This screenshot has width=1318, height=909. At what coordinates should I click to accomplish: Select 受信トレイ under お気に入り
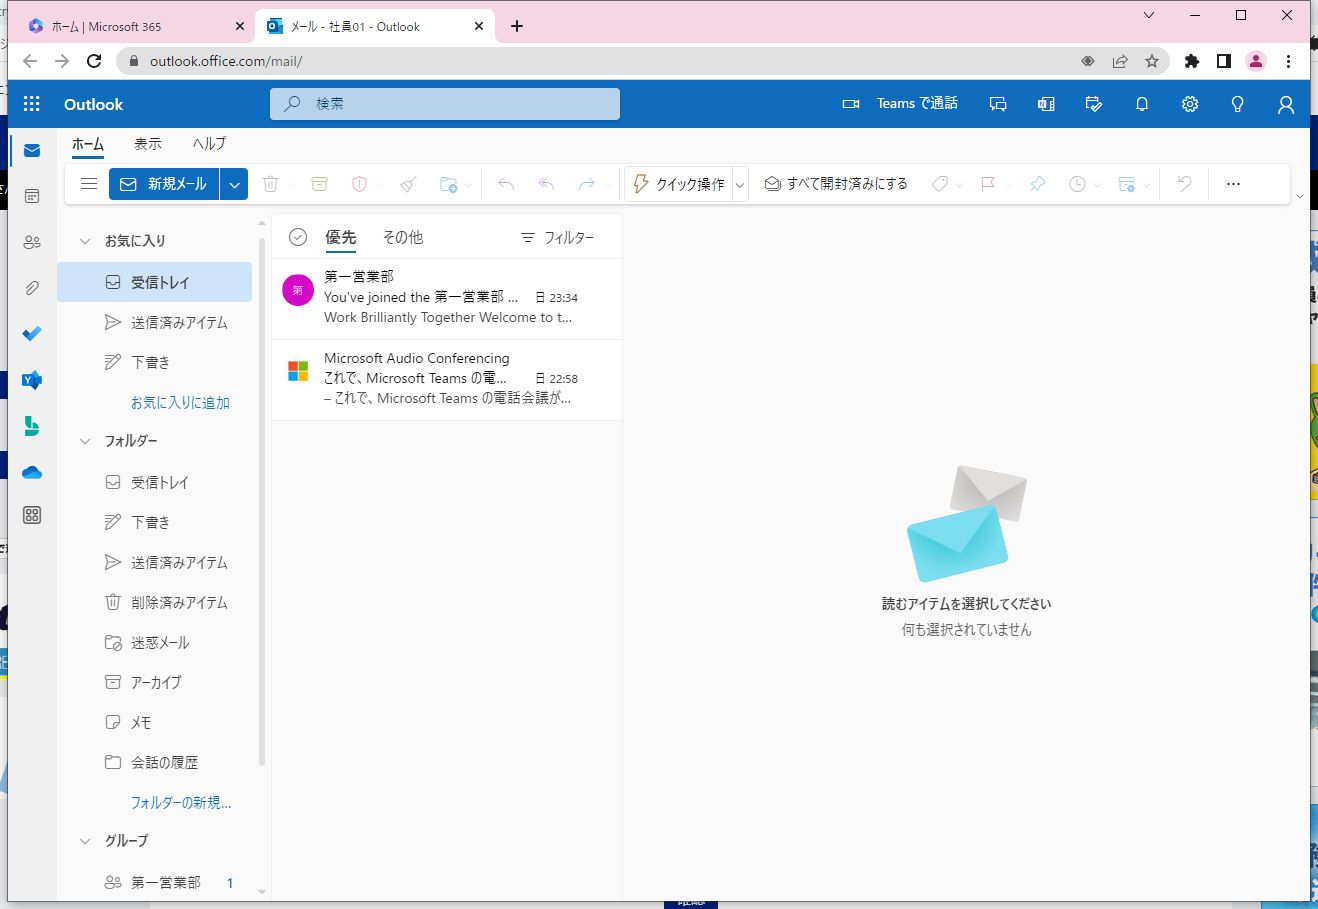pyautogui.click(x=154, y=282)
